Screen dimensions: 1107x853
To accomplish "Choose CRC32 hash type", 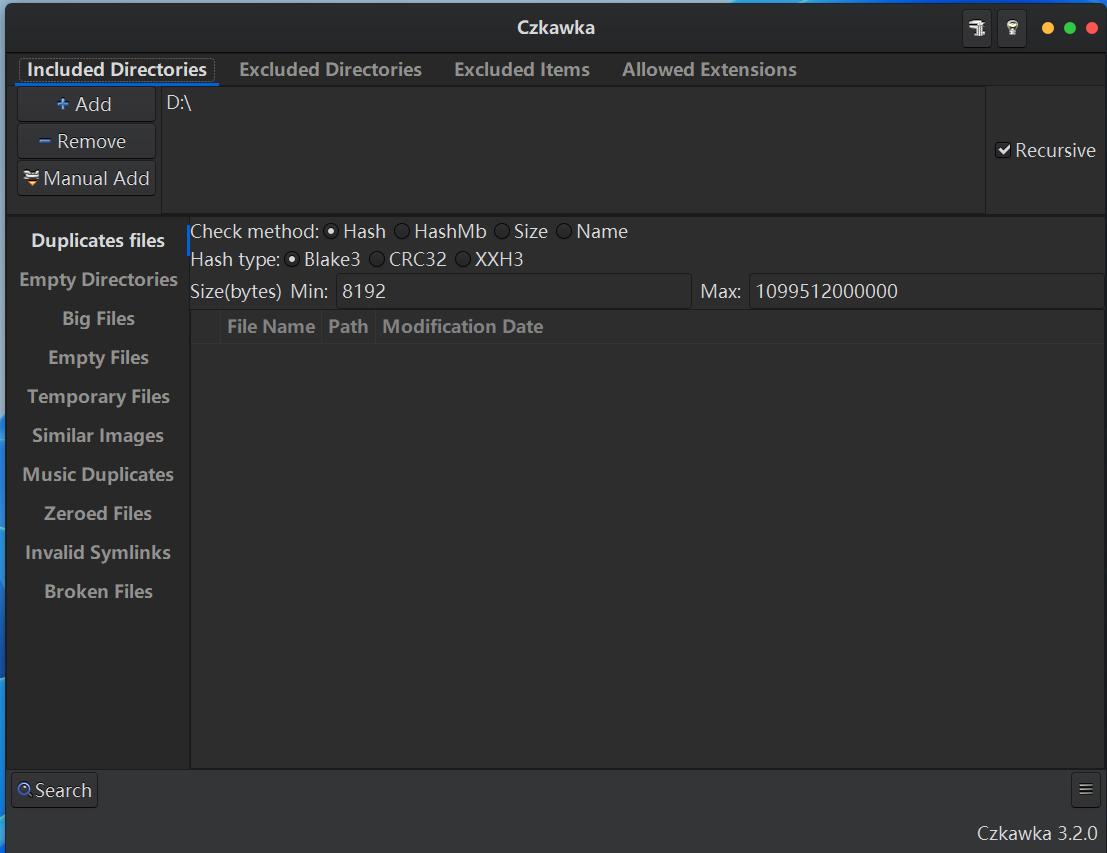I will tap(377, 260).
